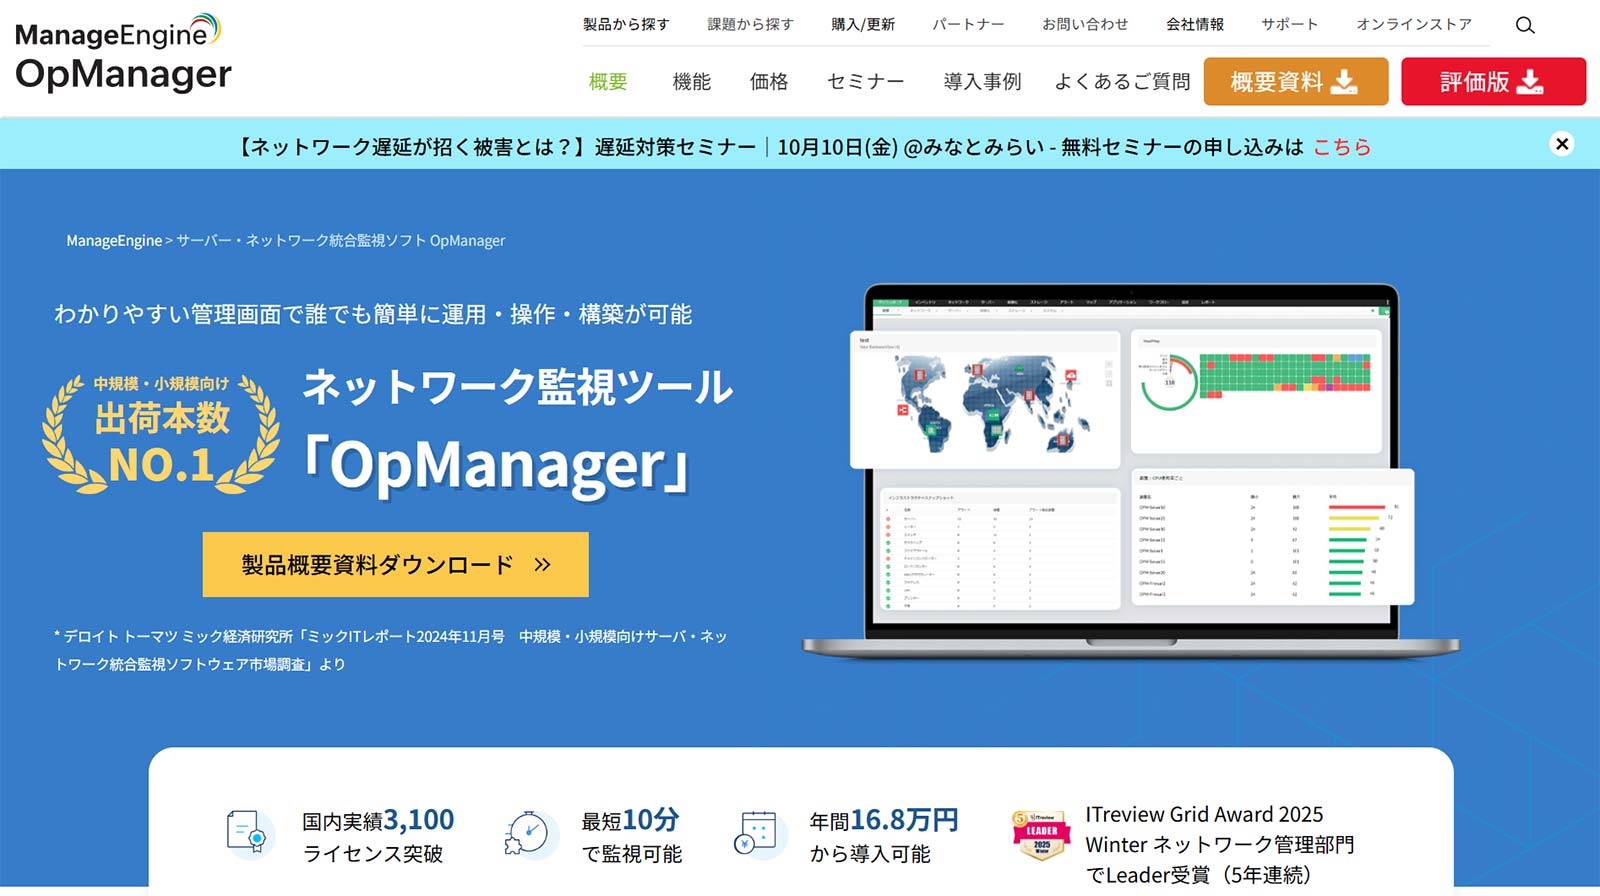Open the 購入/更新 menu
Image resolution: width=1600 pixels, height=896 pixels.
click(x=863, y=24)
